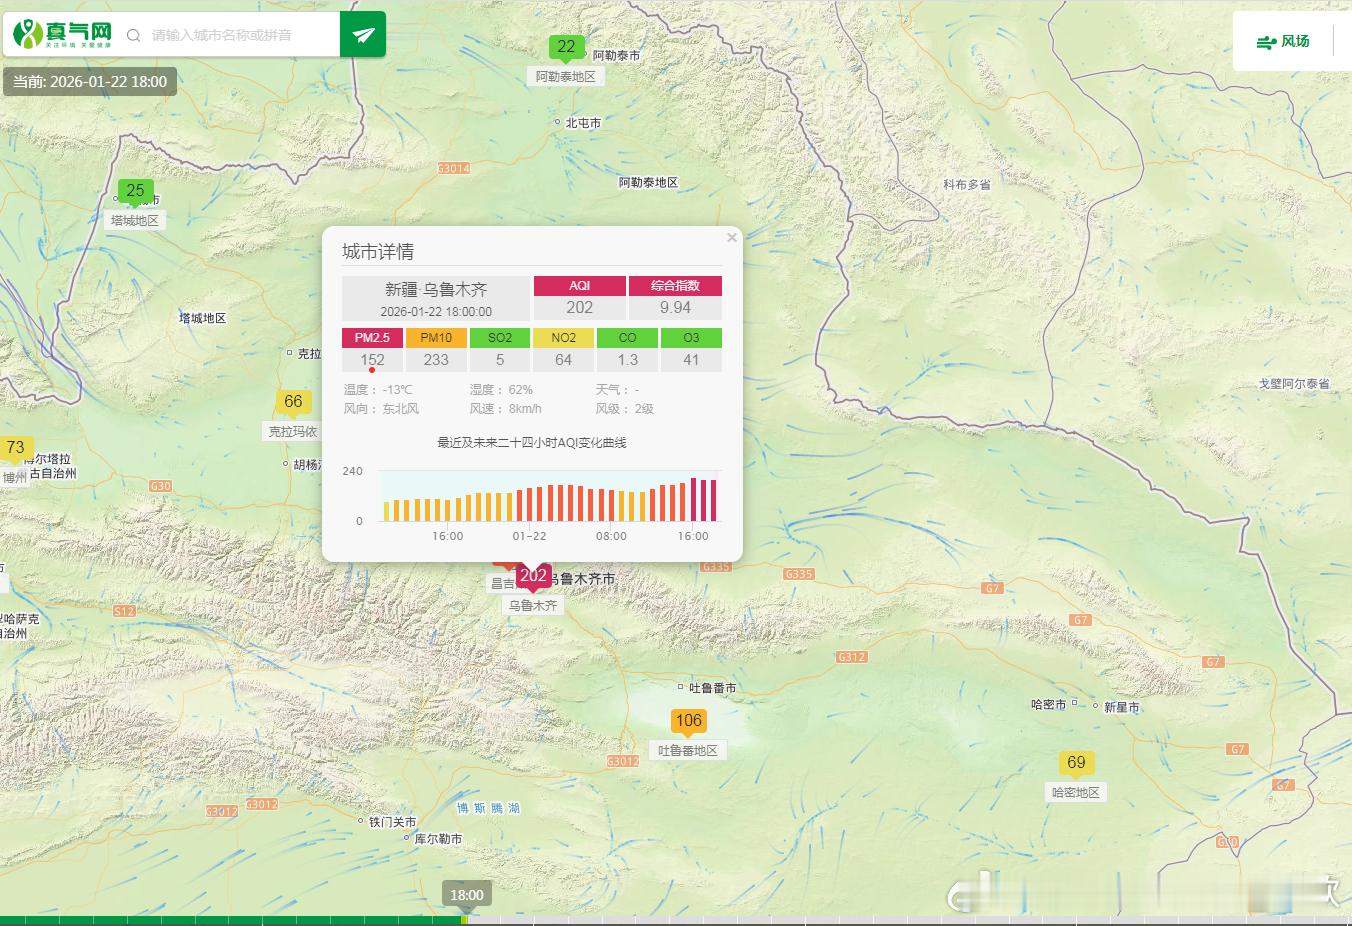
Task: Click the green timeline progress bar
Action: coord(232,920)
